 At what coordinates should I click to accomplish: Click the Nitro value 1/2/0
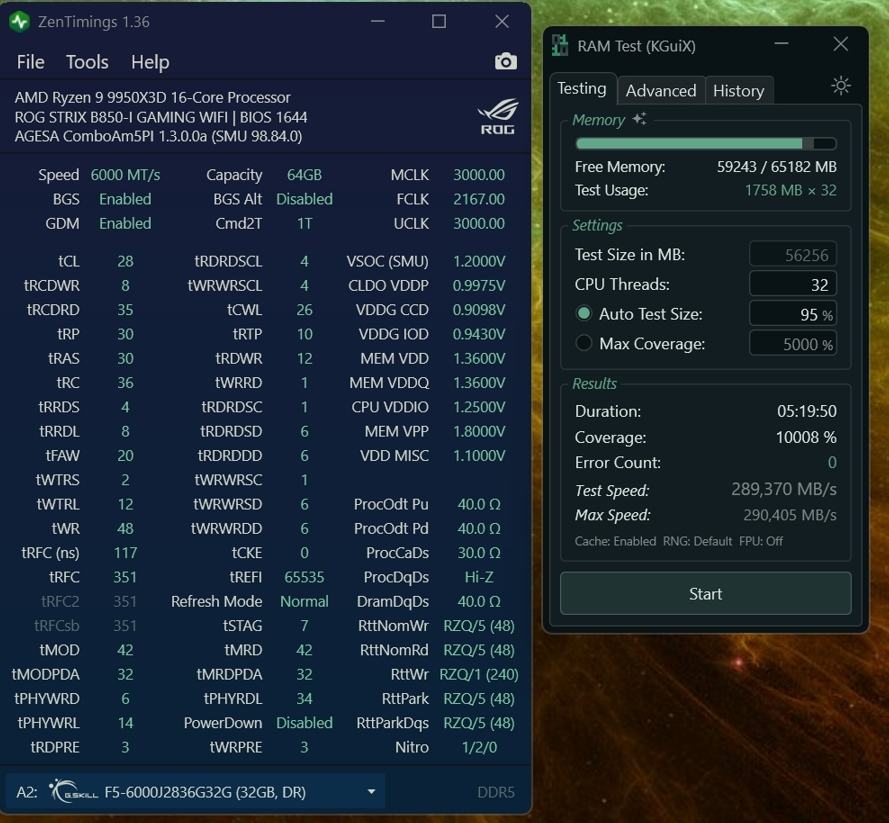point(479,748)
